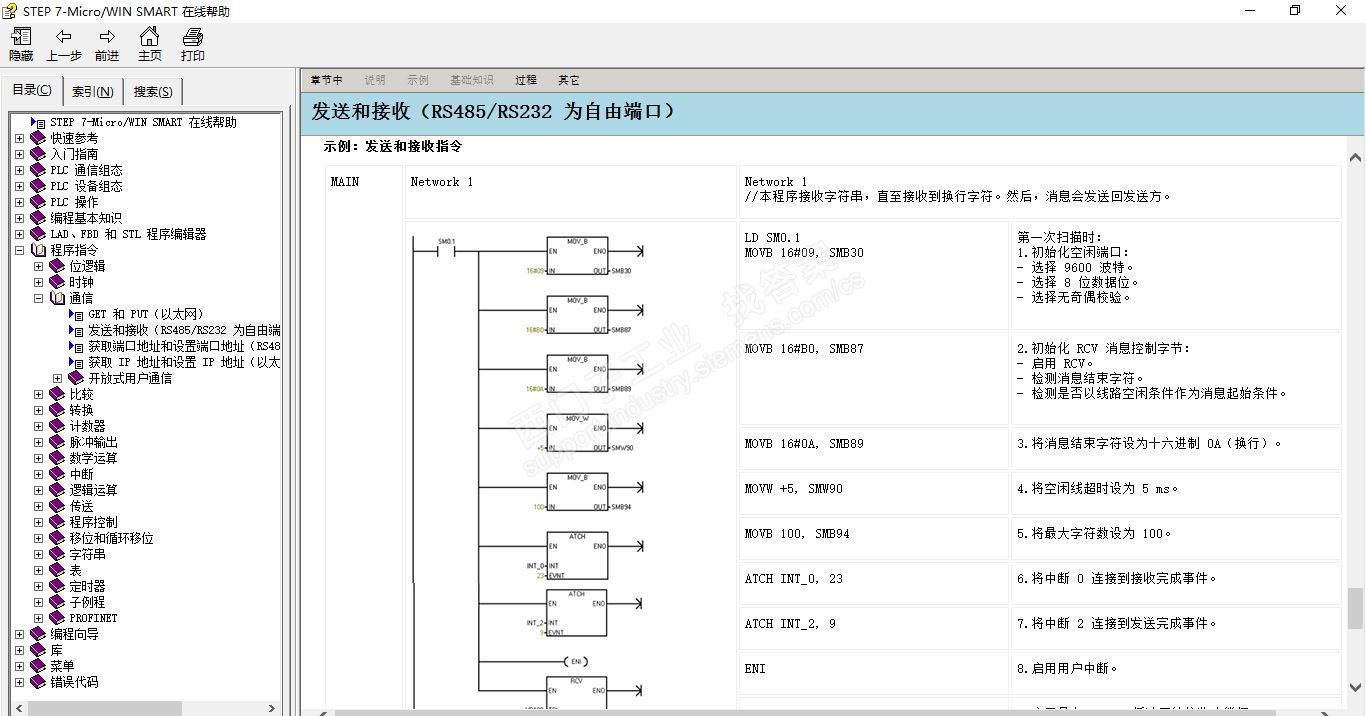Collapse the 程序指令 tree node
Screen dimensions: 1366x716
click(19, 250)
